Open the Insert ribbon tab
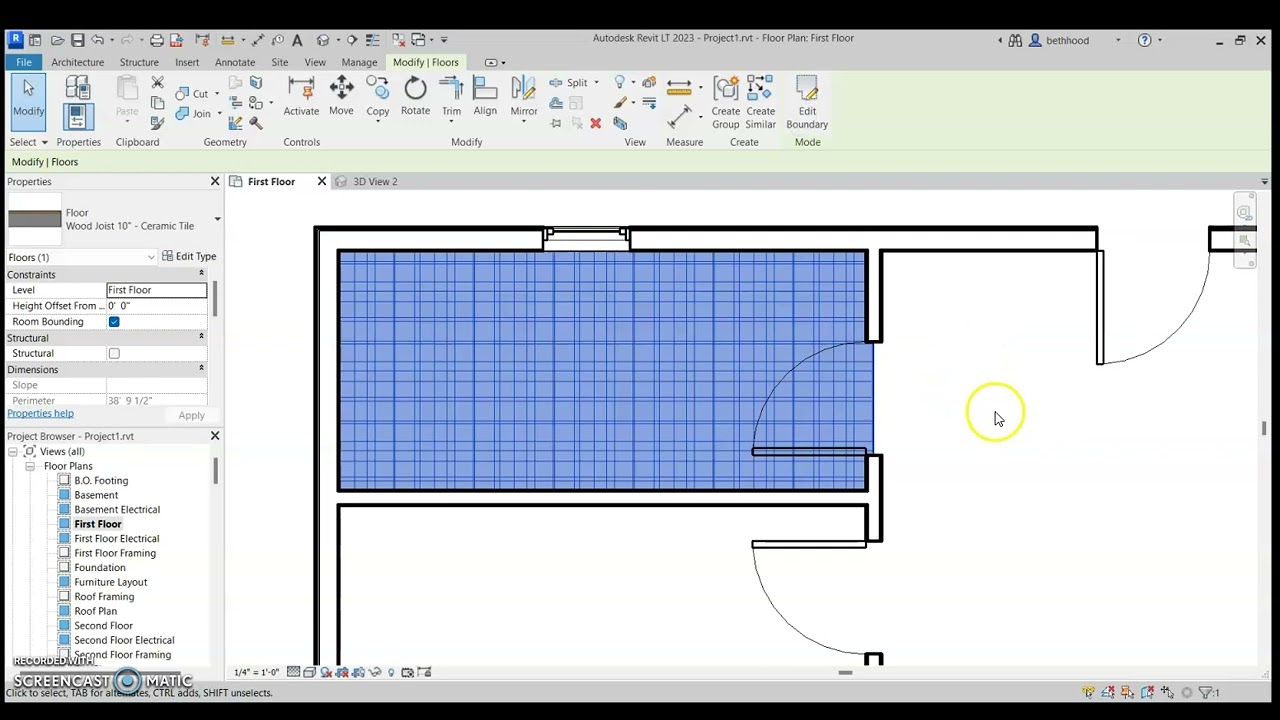This screenshot has width=1280, height=720. coord(187,62)
